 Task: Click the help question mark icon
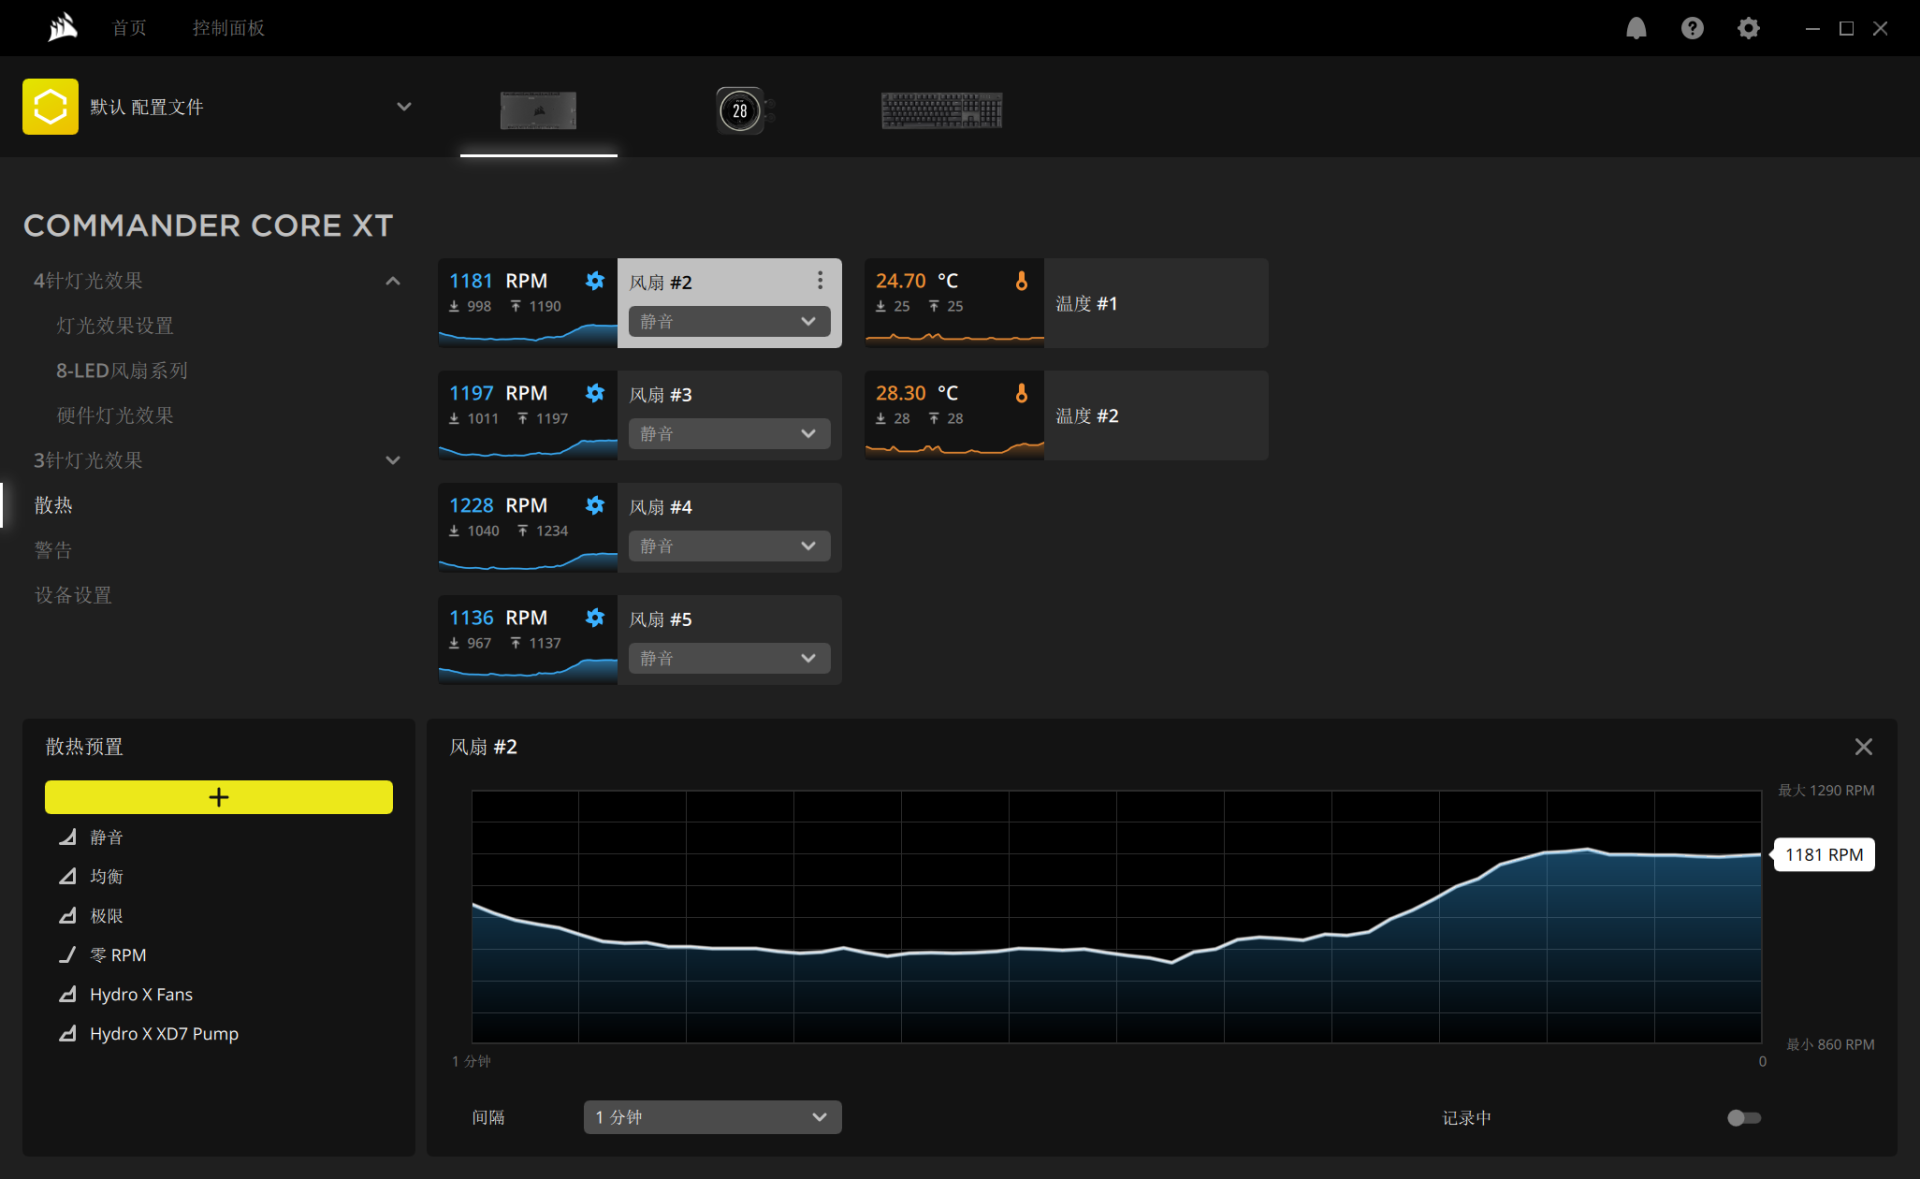[x=1692, y=28]
